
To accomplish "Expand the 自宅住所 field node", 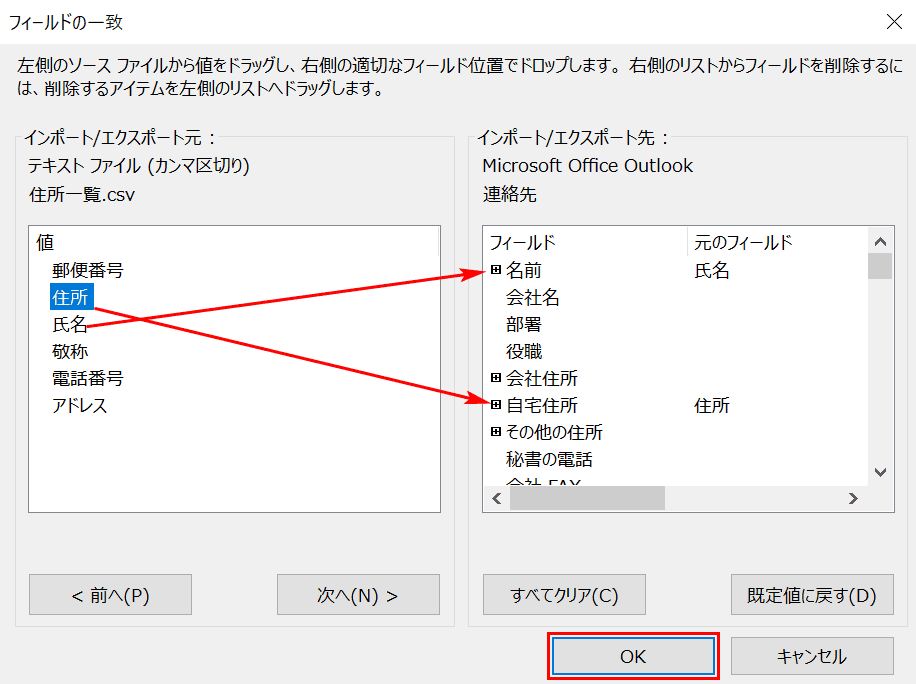I will [496, 404].
